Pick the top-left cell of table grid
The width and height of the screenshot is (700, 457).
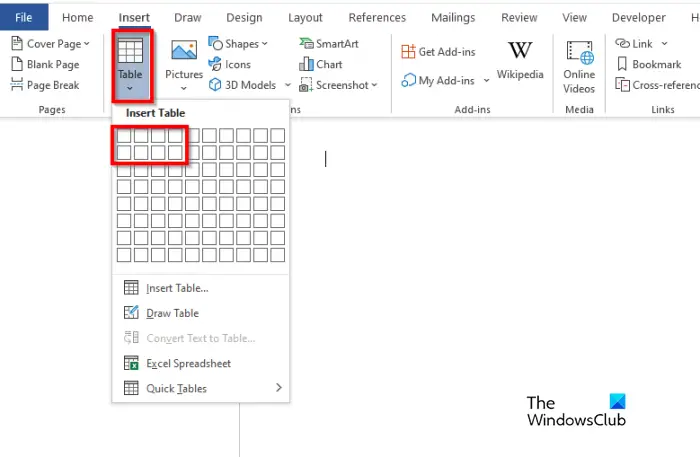coord(124,136)
